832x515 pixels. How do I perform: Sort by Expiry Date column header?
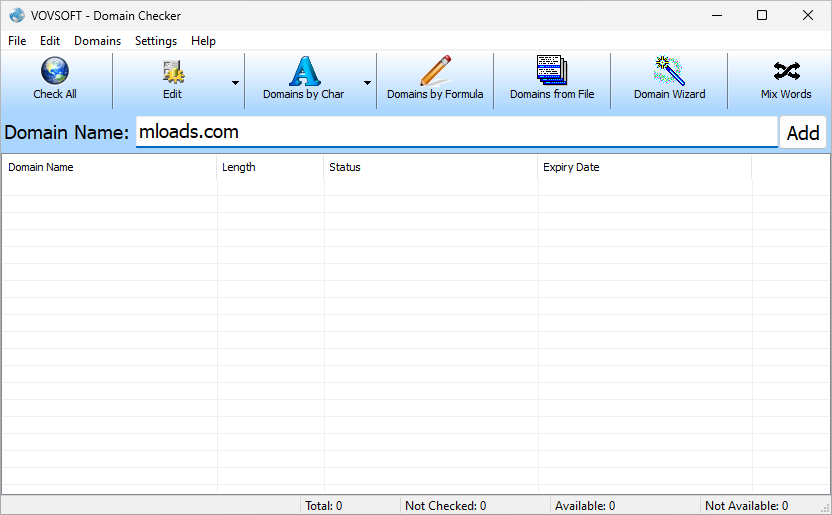coord(645,167)
